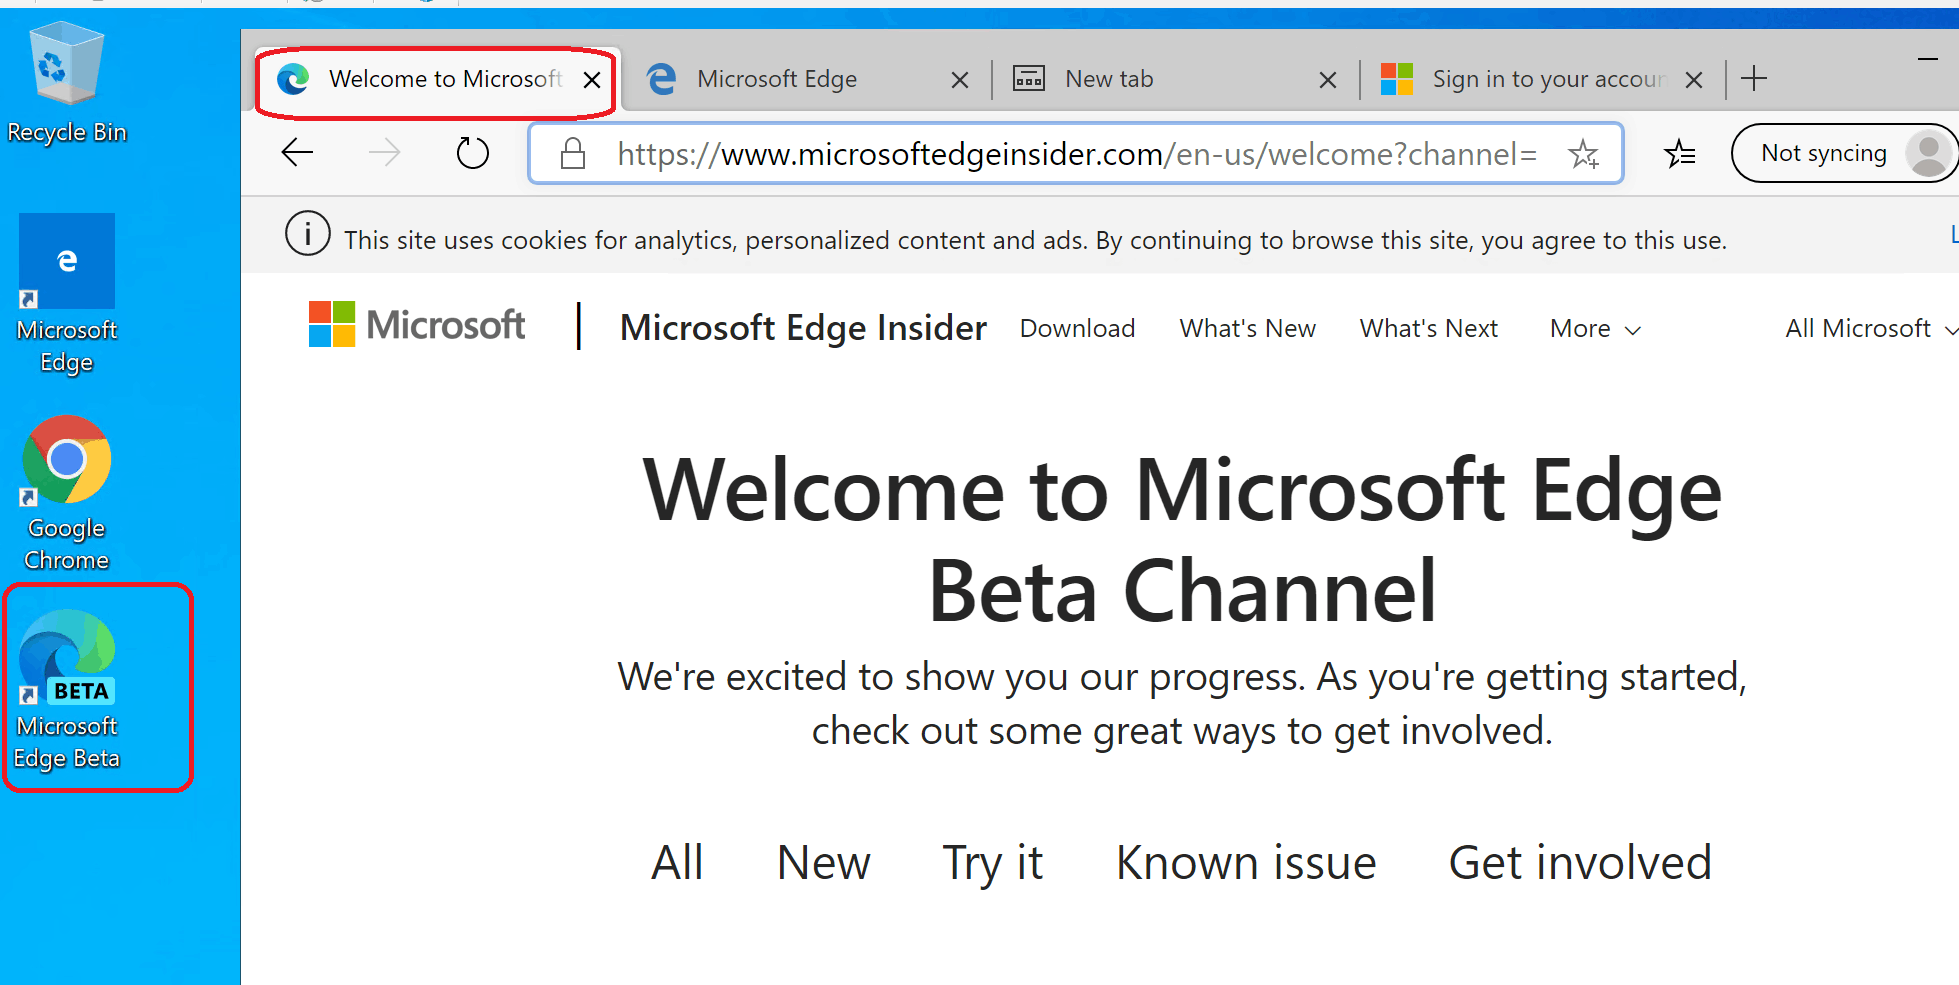Screen dimensions: 1959x985
Task: Open the What's New nav link
Action: click(x=1247, y=328)
